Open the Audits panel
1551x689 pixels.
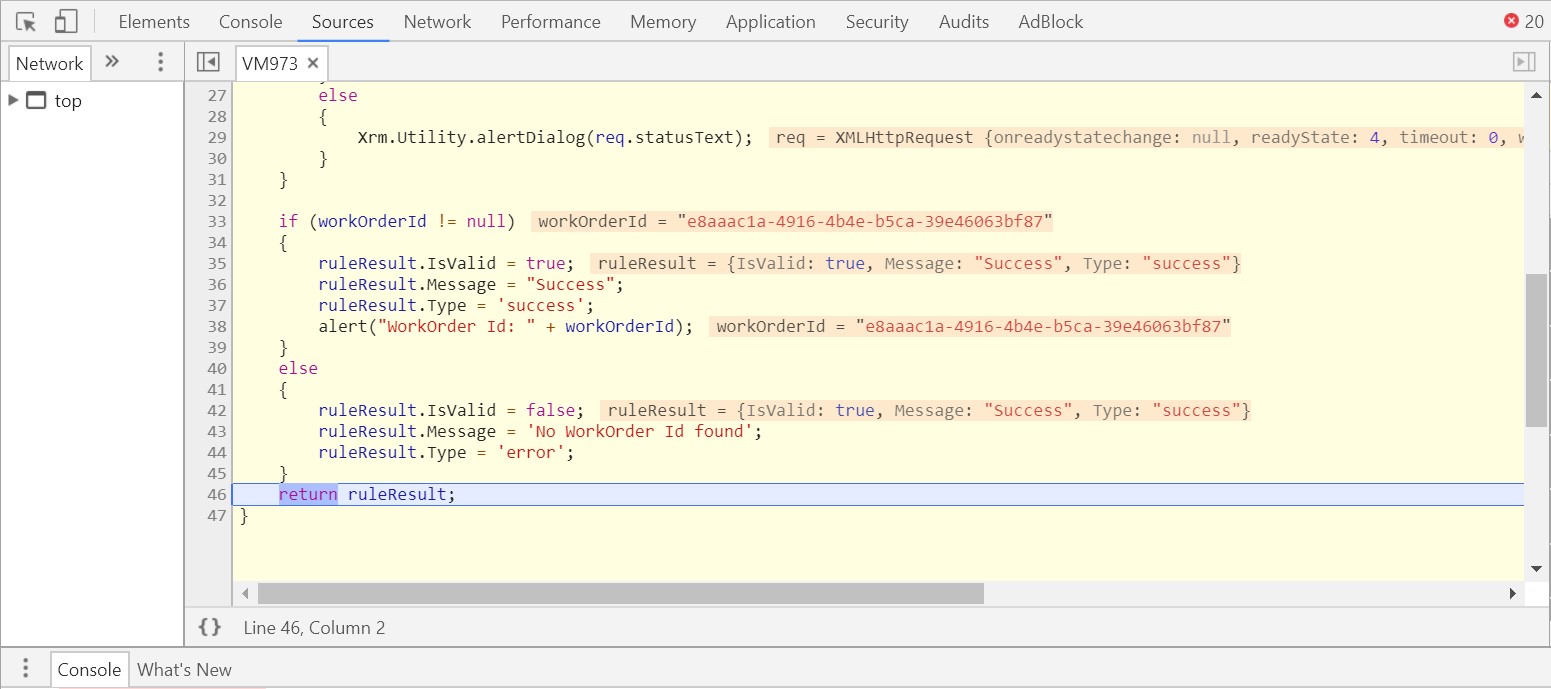pos(964,21)
